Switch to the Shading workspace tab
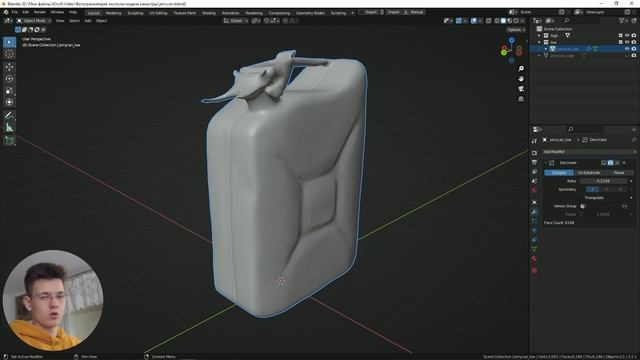Viewport: 640px width, 360px height. point(209,13)
